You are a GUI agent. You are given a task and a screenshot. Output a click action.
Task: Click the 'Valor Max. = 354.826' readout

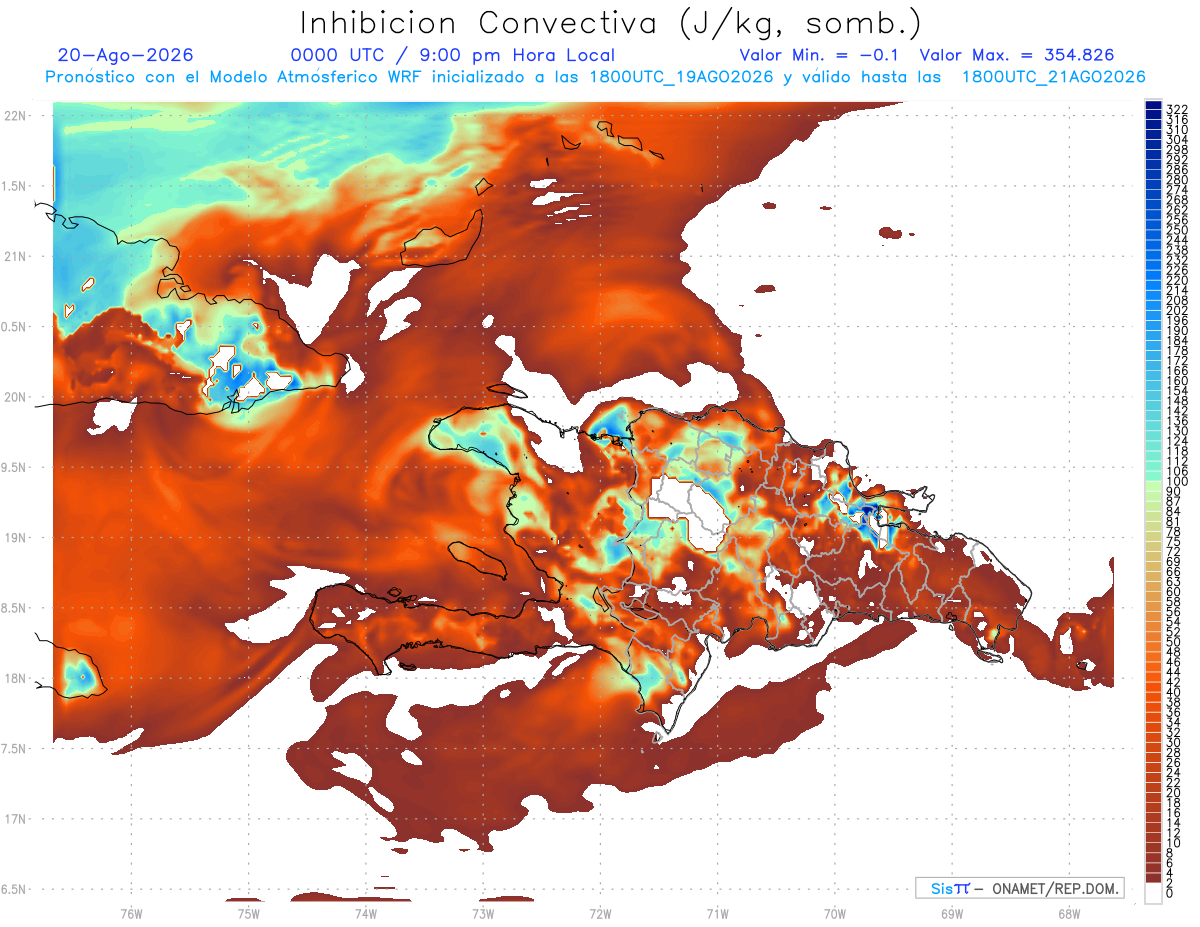(1016, 55)
